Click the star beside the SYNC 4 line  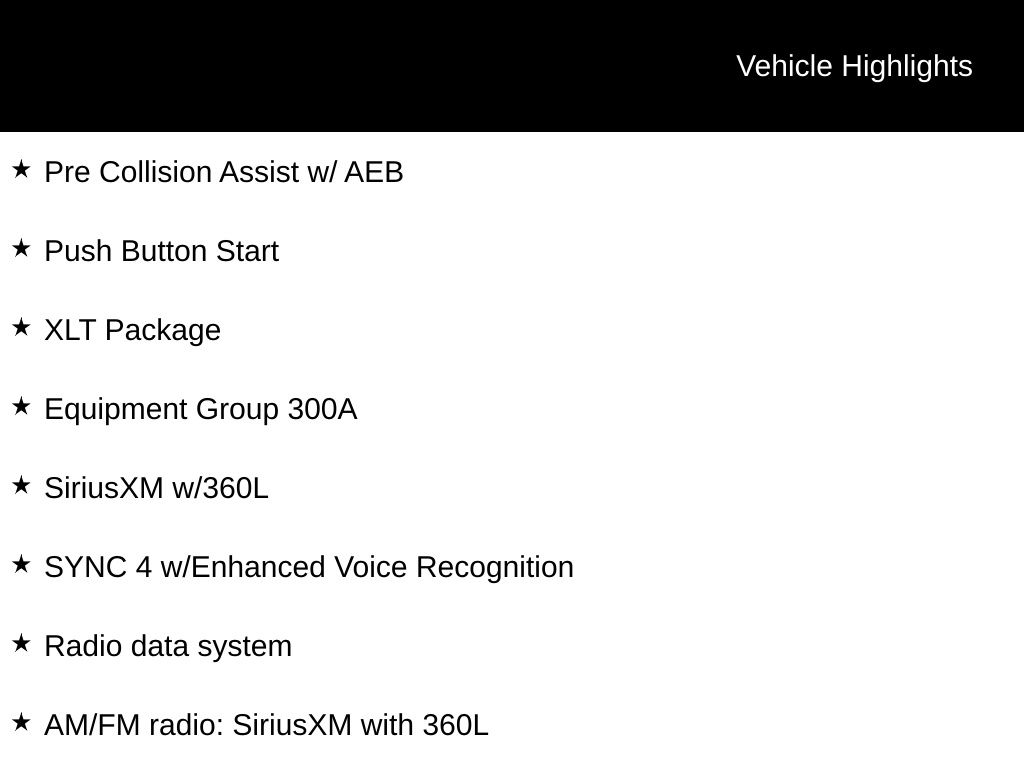tap(21, 564)
